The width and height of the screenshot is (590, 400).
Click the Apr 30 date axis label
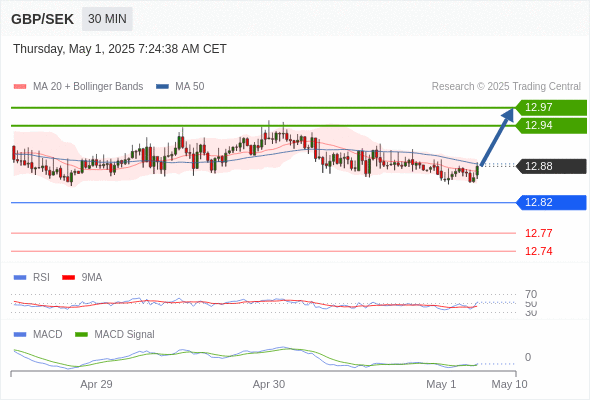(269, 385)
